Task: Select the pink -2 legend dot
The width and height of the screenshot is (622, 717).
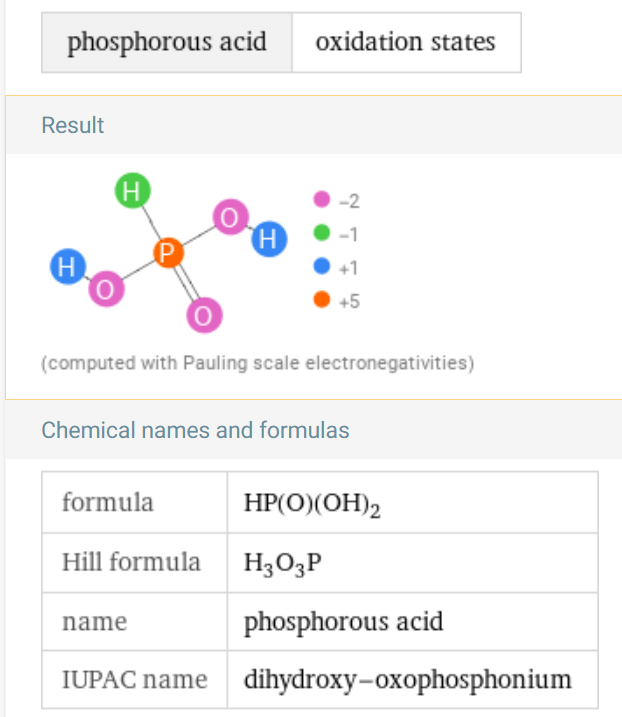Action: coord(322,199)
